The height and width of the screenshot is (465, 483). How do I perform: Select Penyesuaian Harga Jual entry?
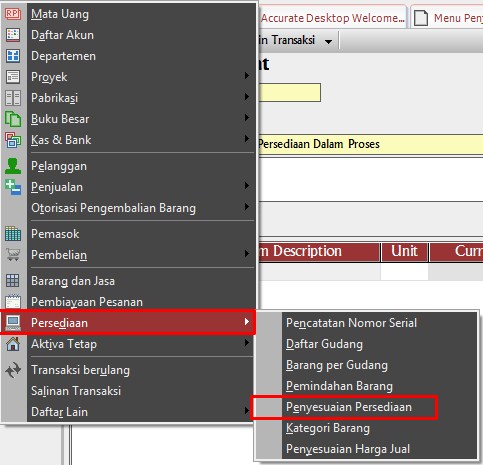pyautogui.click(x=348, y=449)
